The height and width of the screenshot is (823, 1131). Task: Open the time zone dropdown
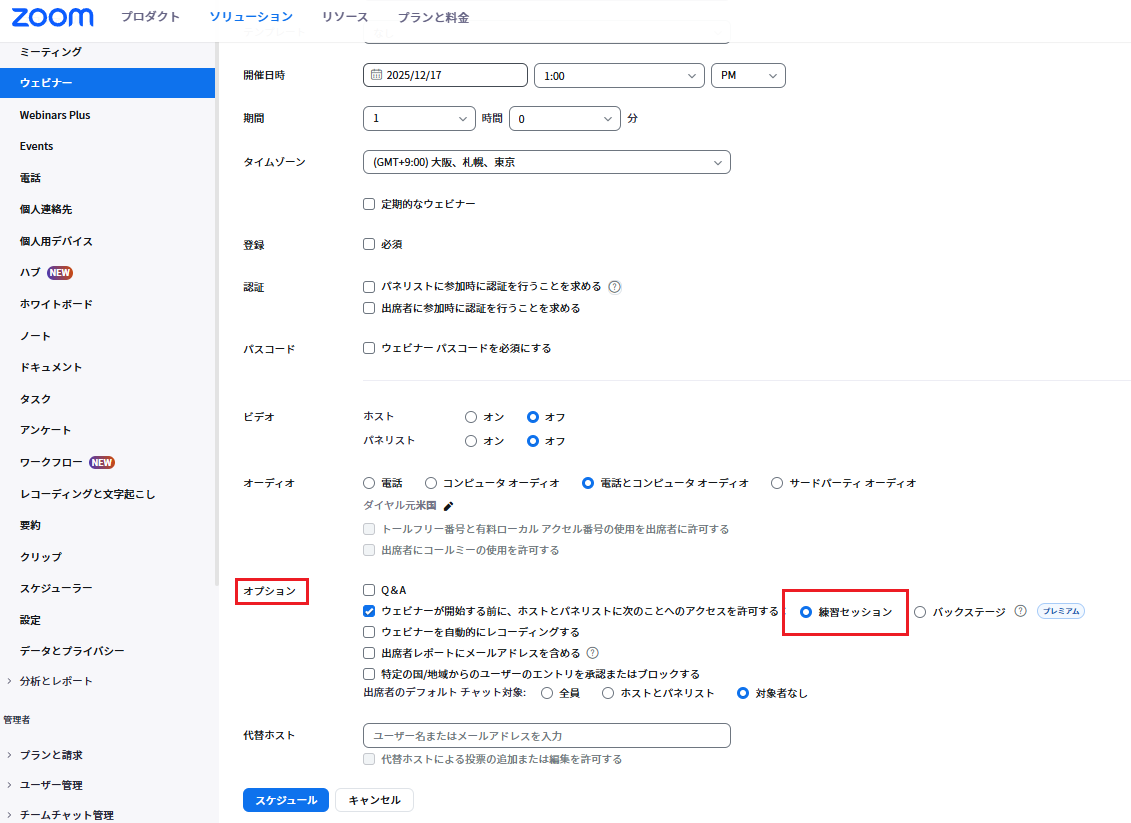coord(546,162)
